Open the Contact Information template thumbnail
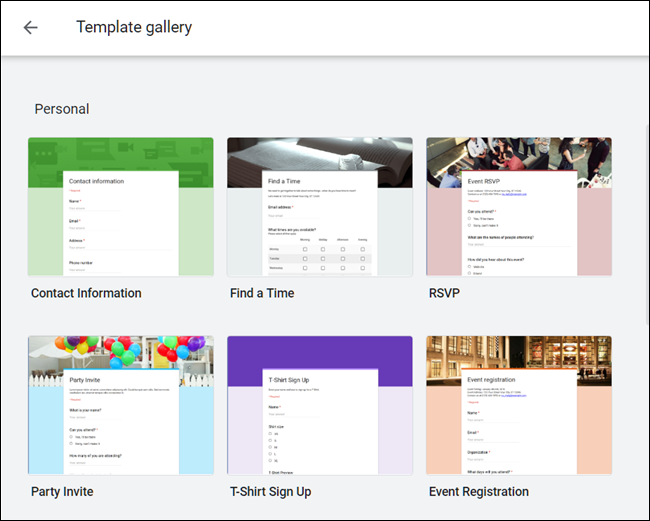 (121, 207)
